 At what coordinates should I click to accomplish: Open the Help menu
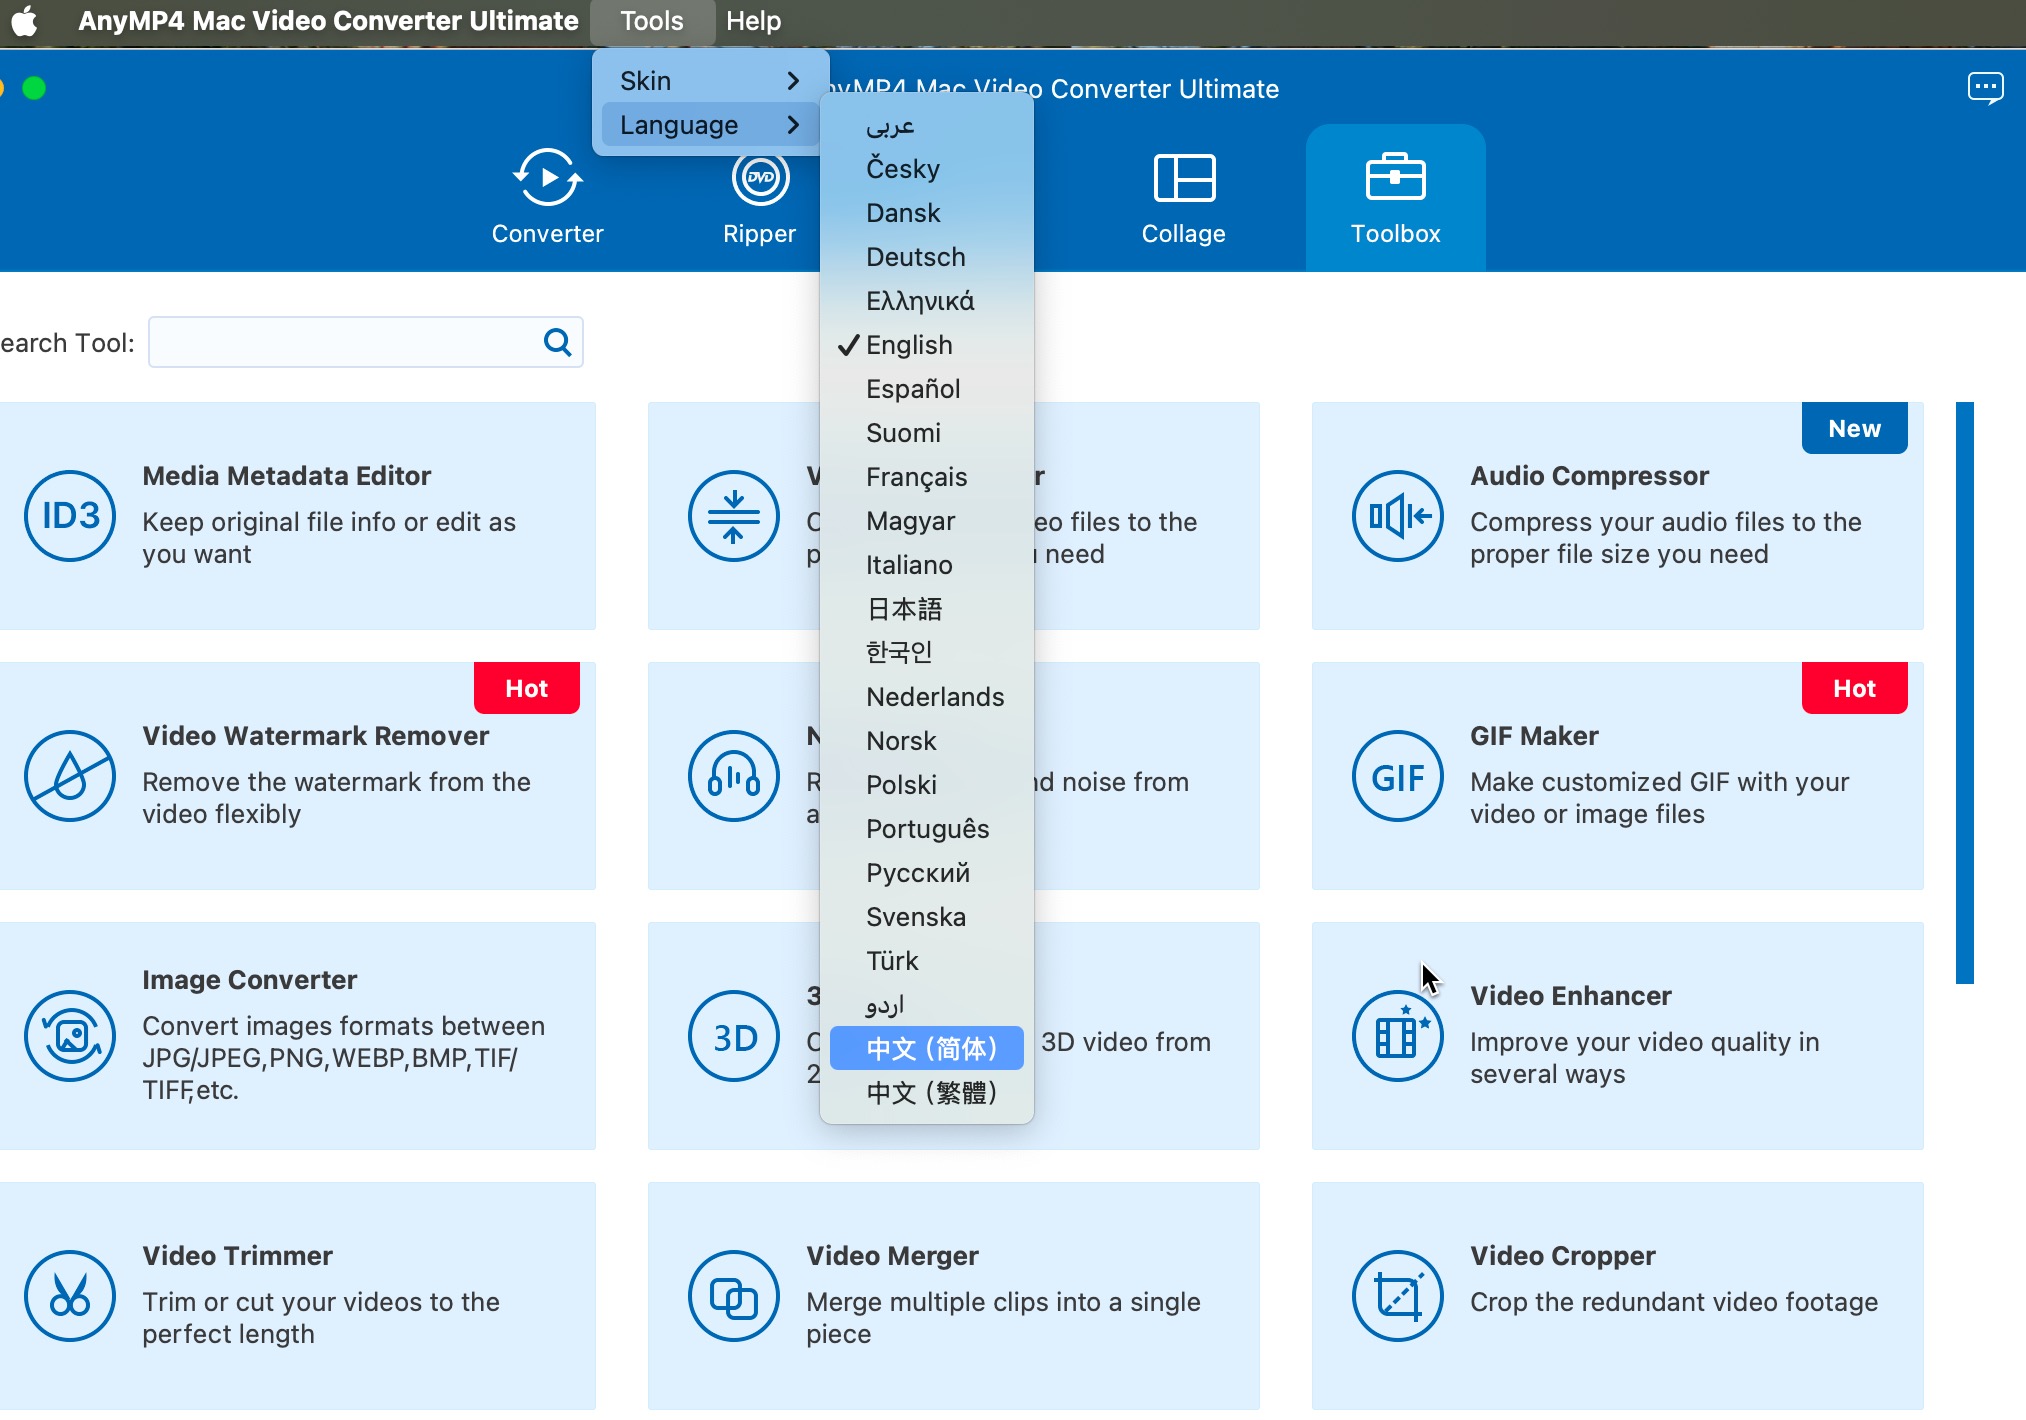point(753,21)
